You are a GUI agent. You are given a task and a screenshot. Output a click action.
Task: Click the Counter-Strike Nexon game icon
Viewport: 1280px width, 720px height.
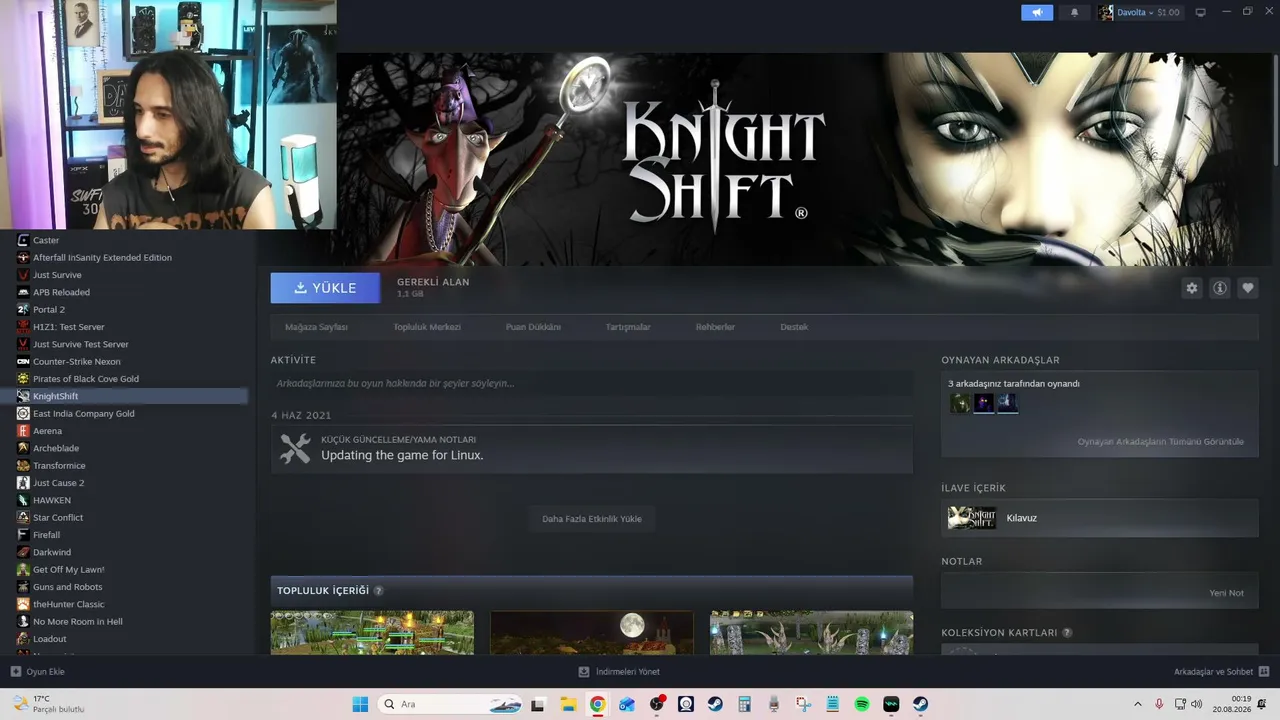[23, 362]
